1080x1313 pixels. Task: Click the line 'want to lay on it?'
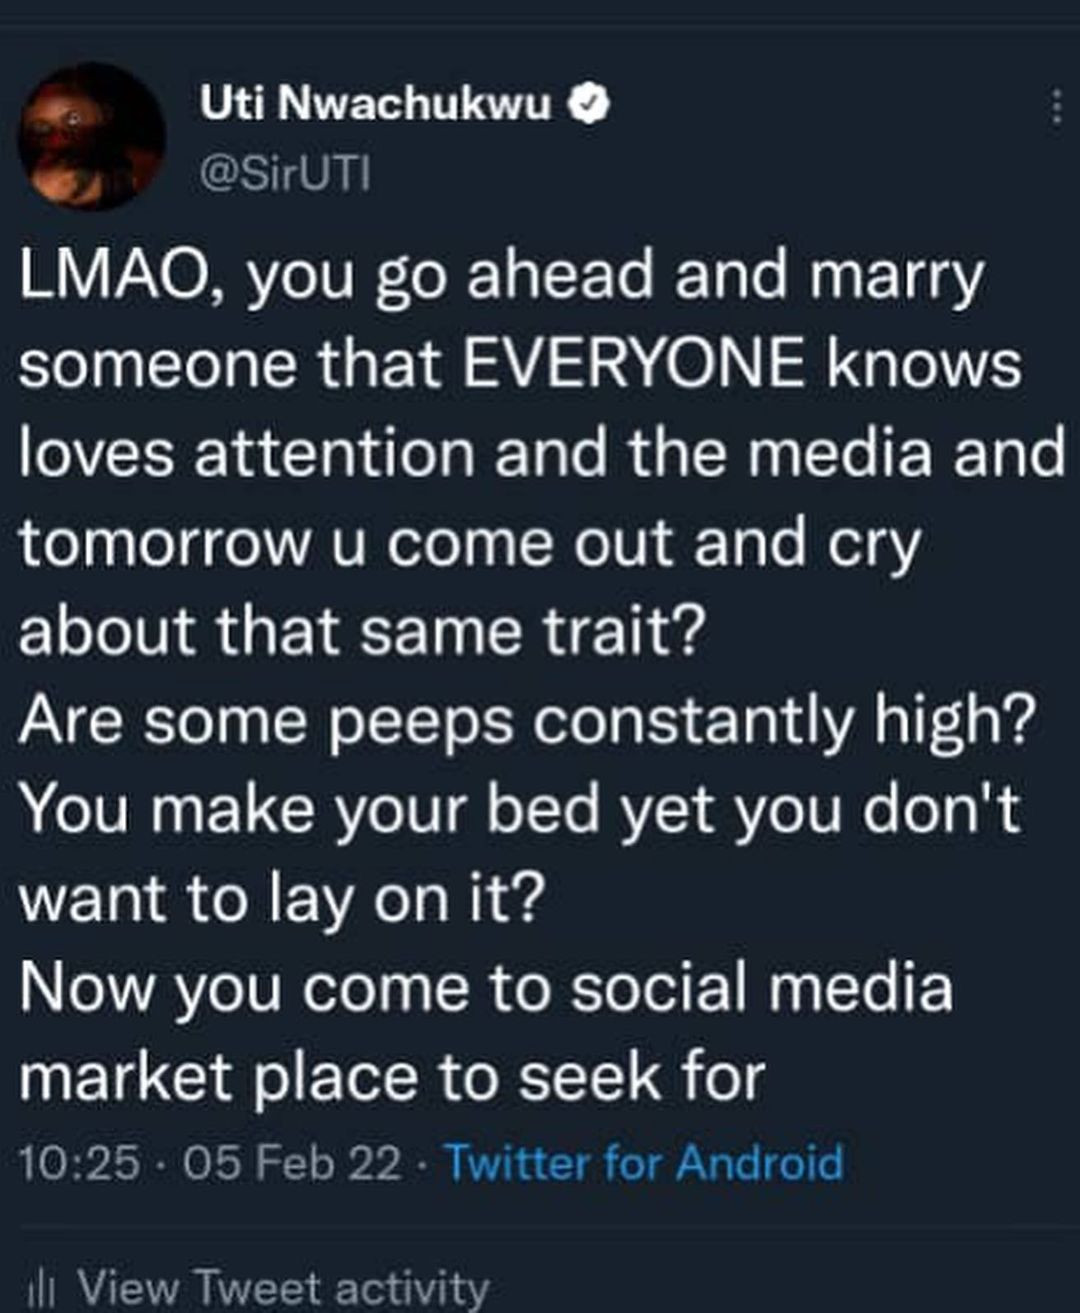tap(282, 899)
